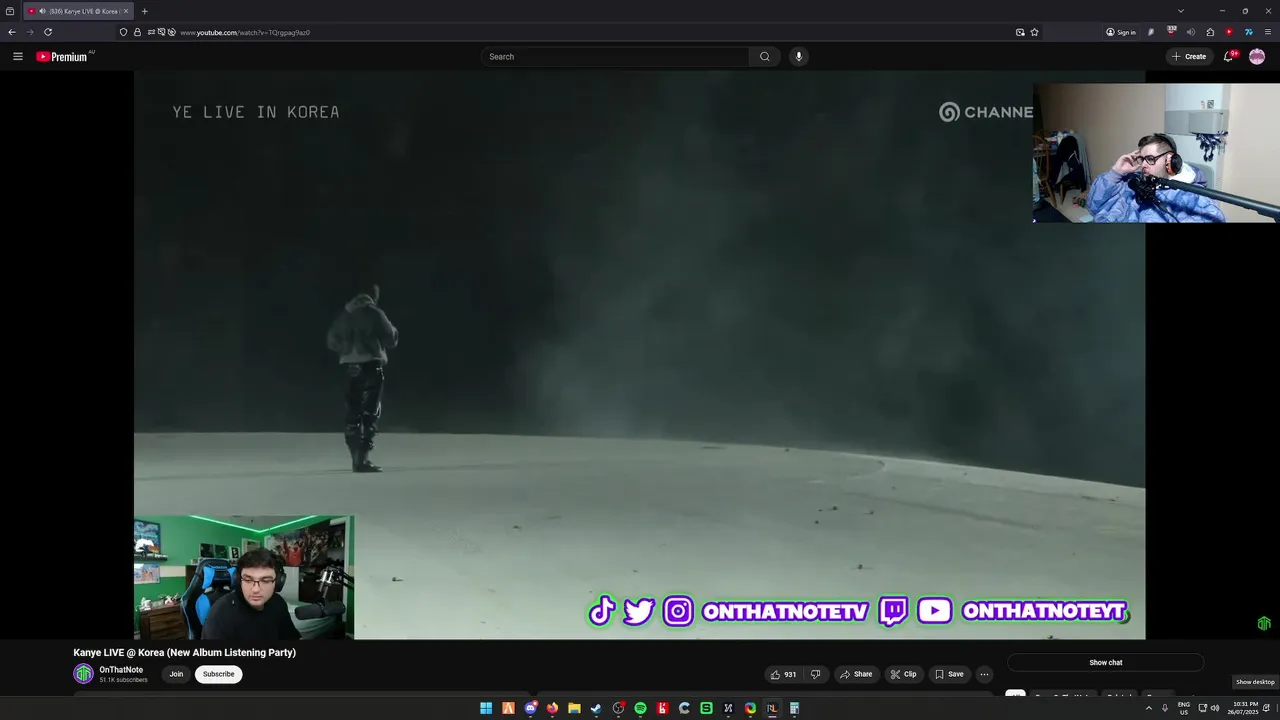The width and height of the screenshot is (1280, 720).
Task: Subscribe to OnThatNote channel
Action: pyautogui.click(x=218, y=674)
